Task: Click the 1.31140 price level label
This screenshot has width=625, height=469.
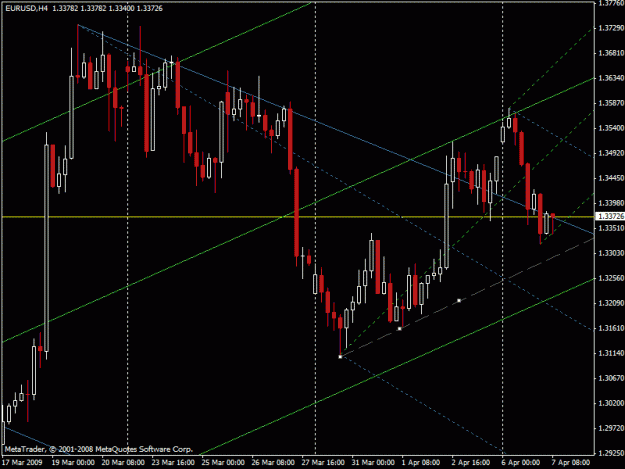Action: click(611, 353)
